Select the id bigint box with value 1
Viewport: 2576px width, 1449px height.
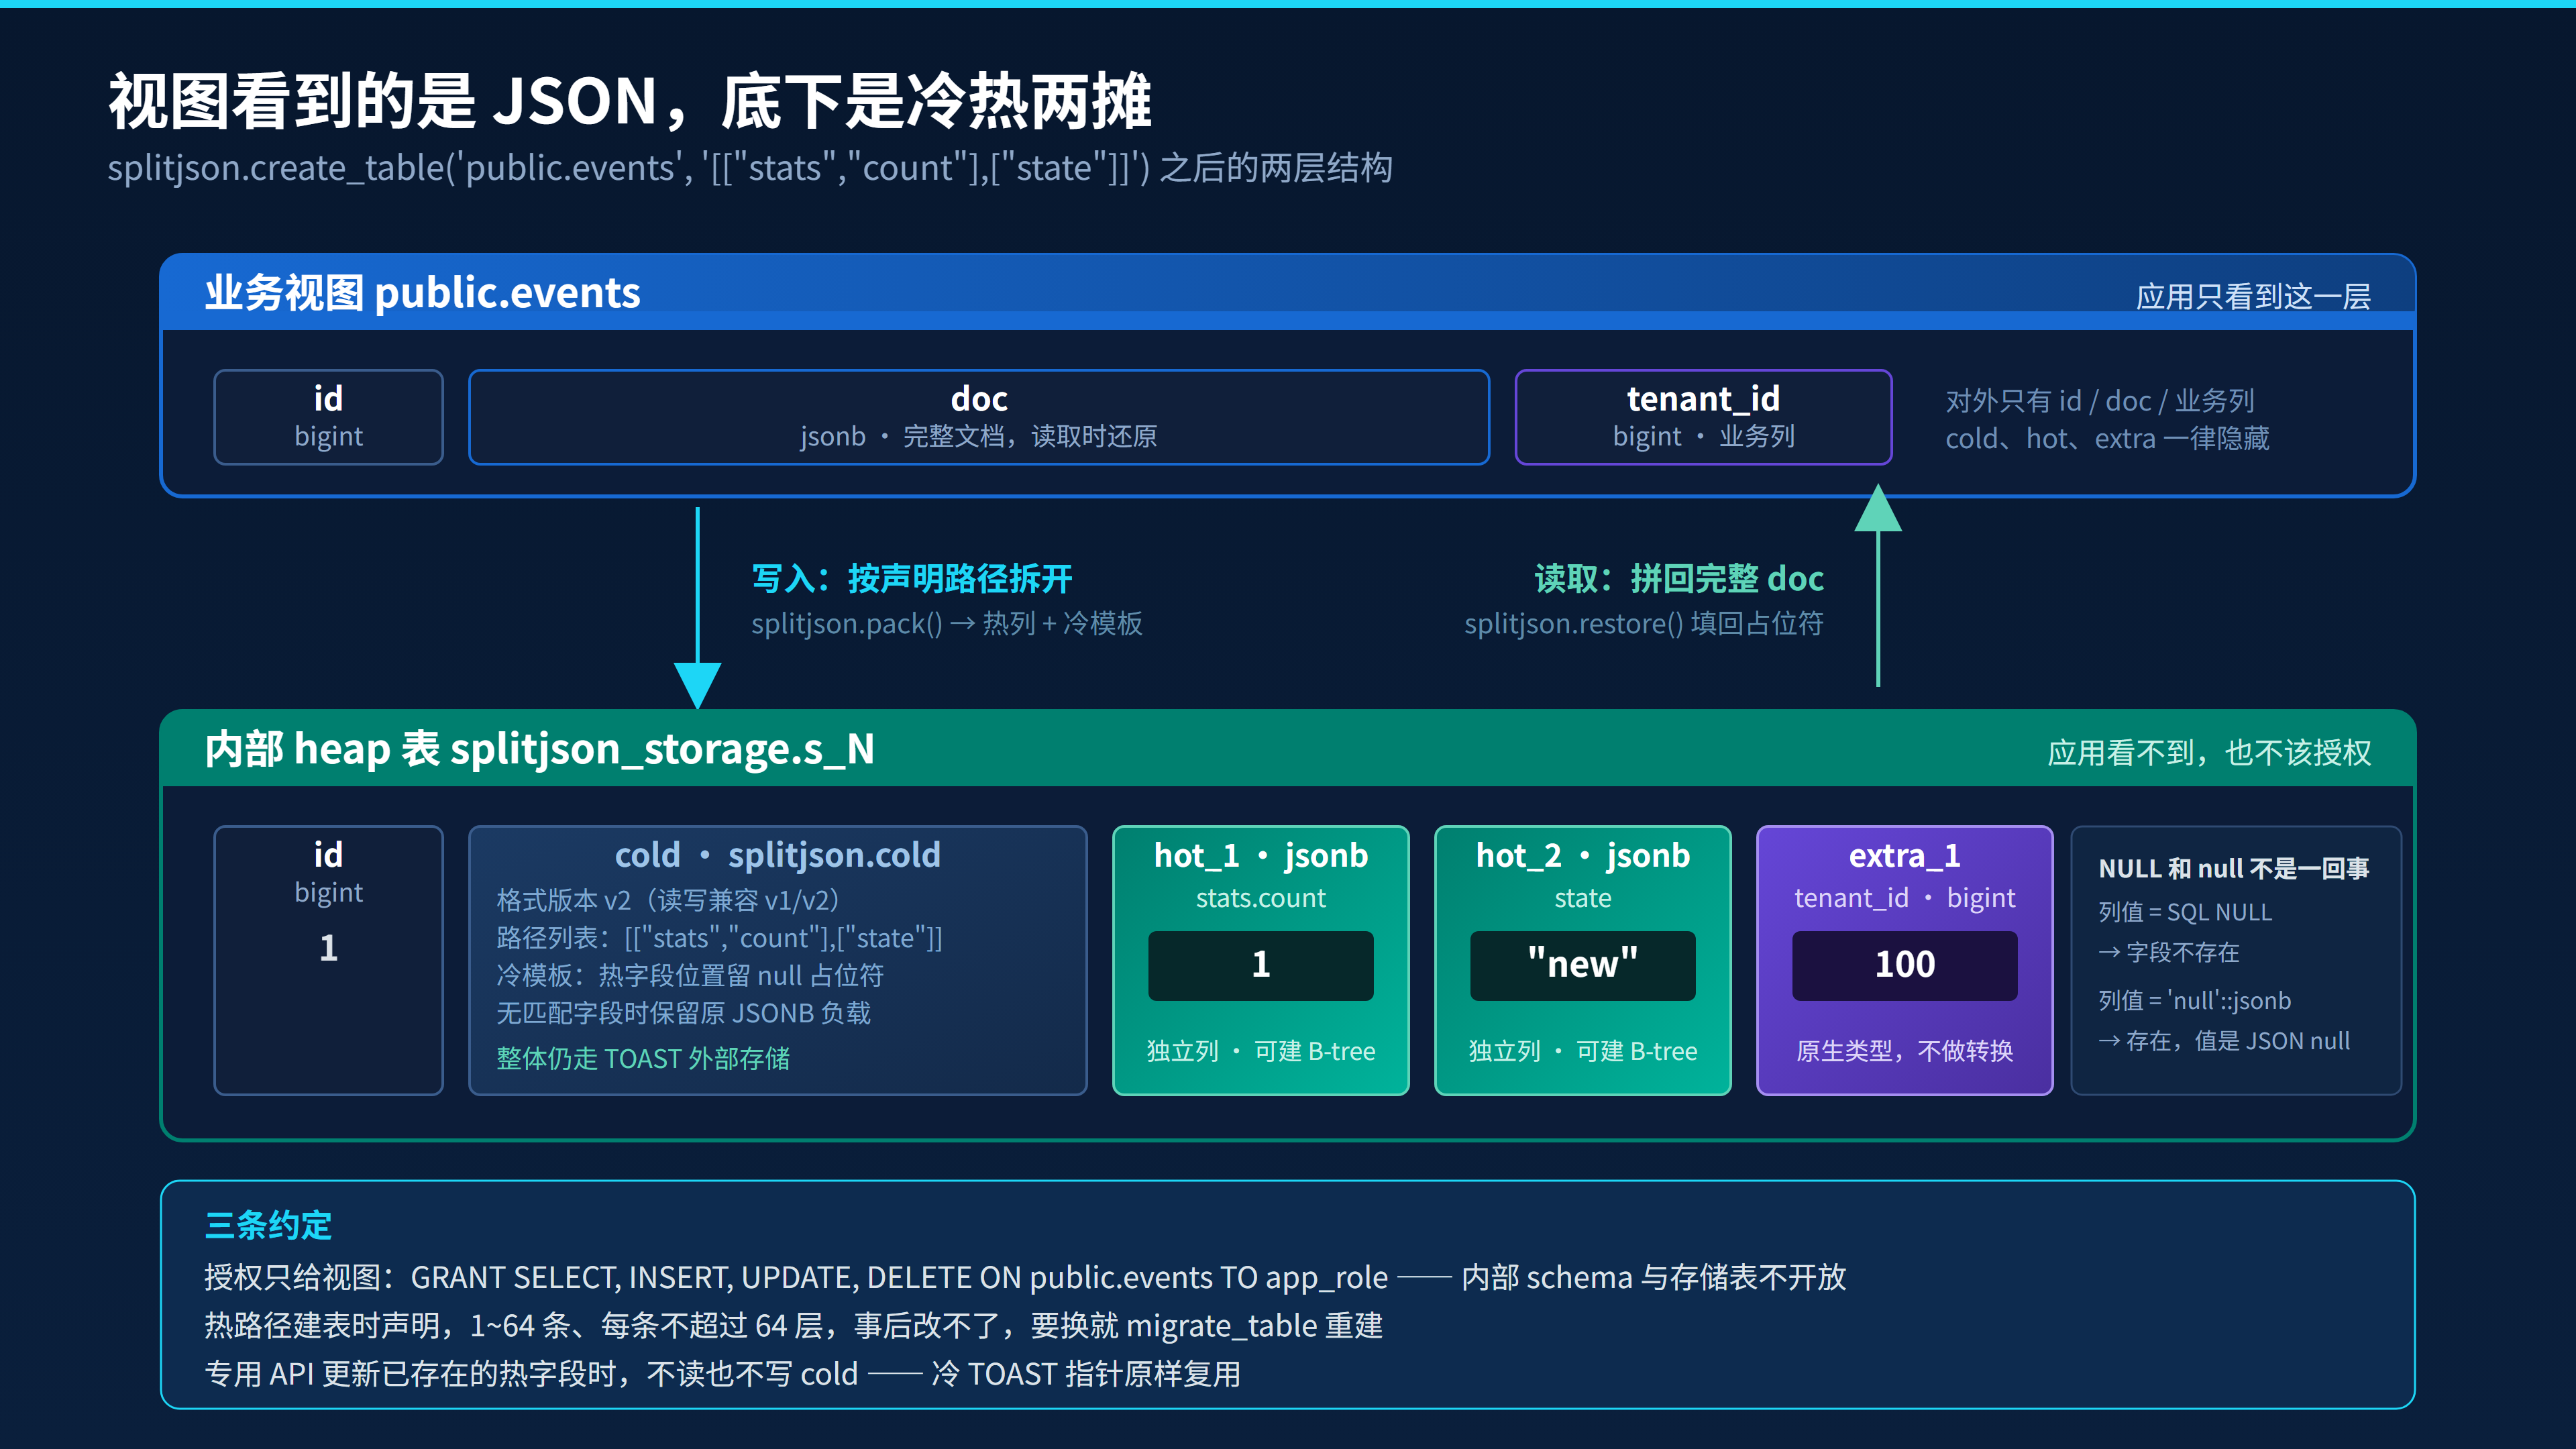[328, 960]
